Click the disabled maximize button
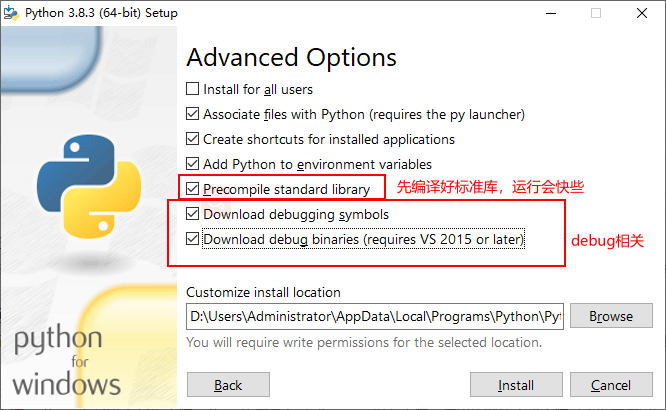This screenshot has width=666, height=410. click(596, 13)
